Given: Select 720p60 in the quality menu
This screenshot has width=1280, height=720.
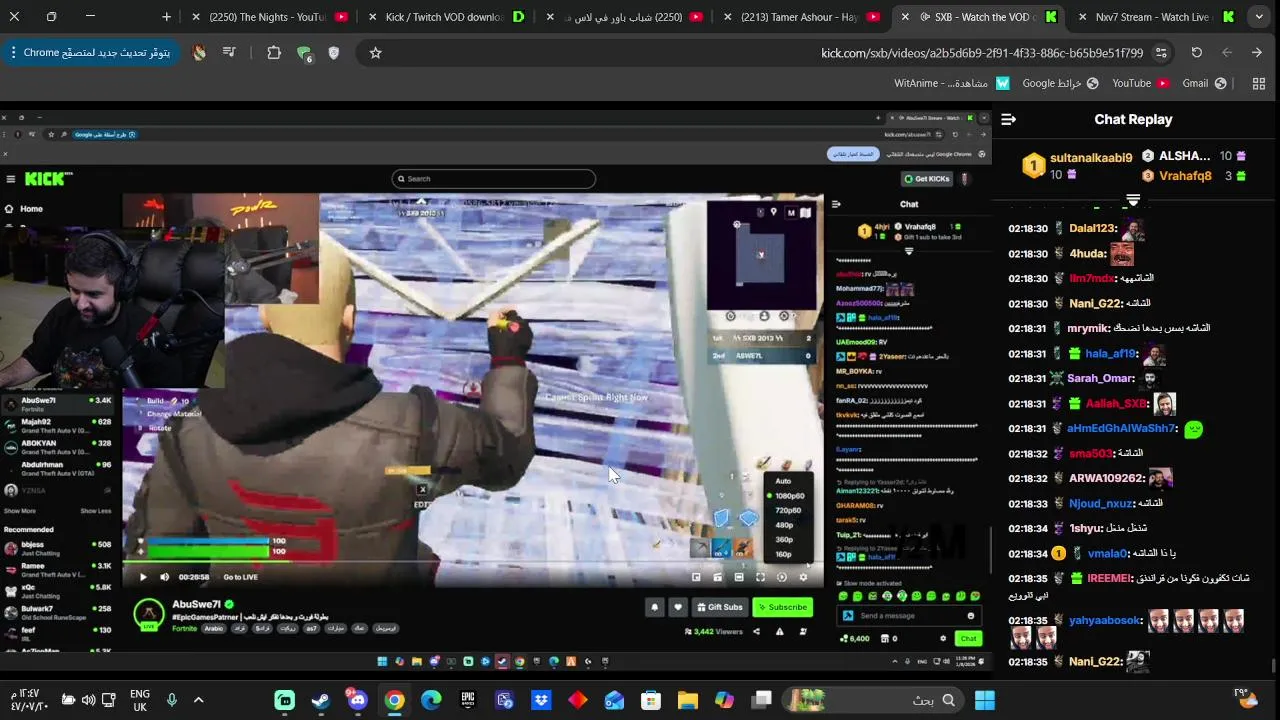Looking at the screenshot, I should click(x=789, y=510).
